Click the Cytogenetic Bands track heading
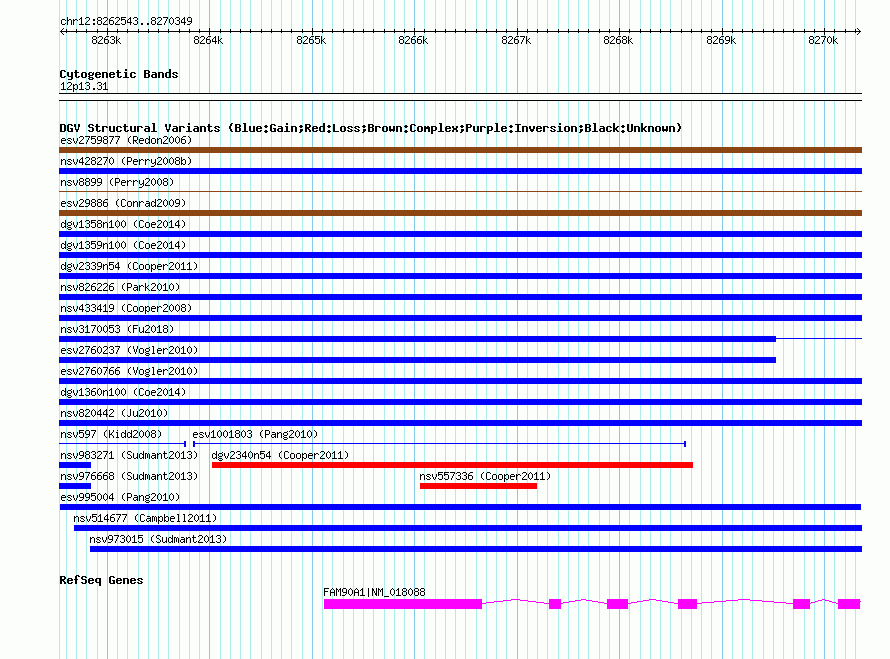The image size is (890, 659). coord(119,74)
